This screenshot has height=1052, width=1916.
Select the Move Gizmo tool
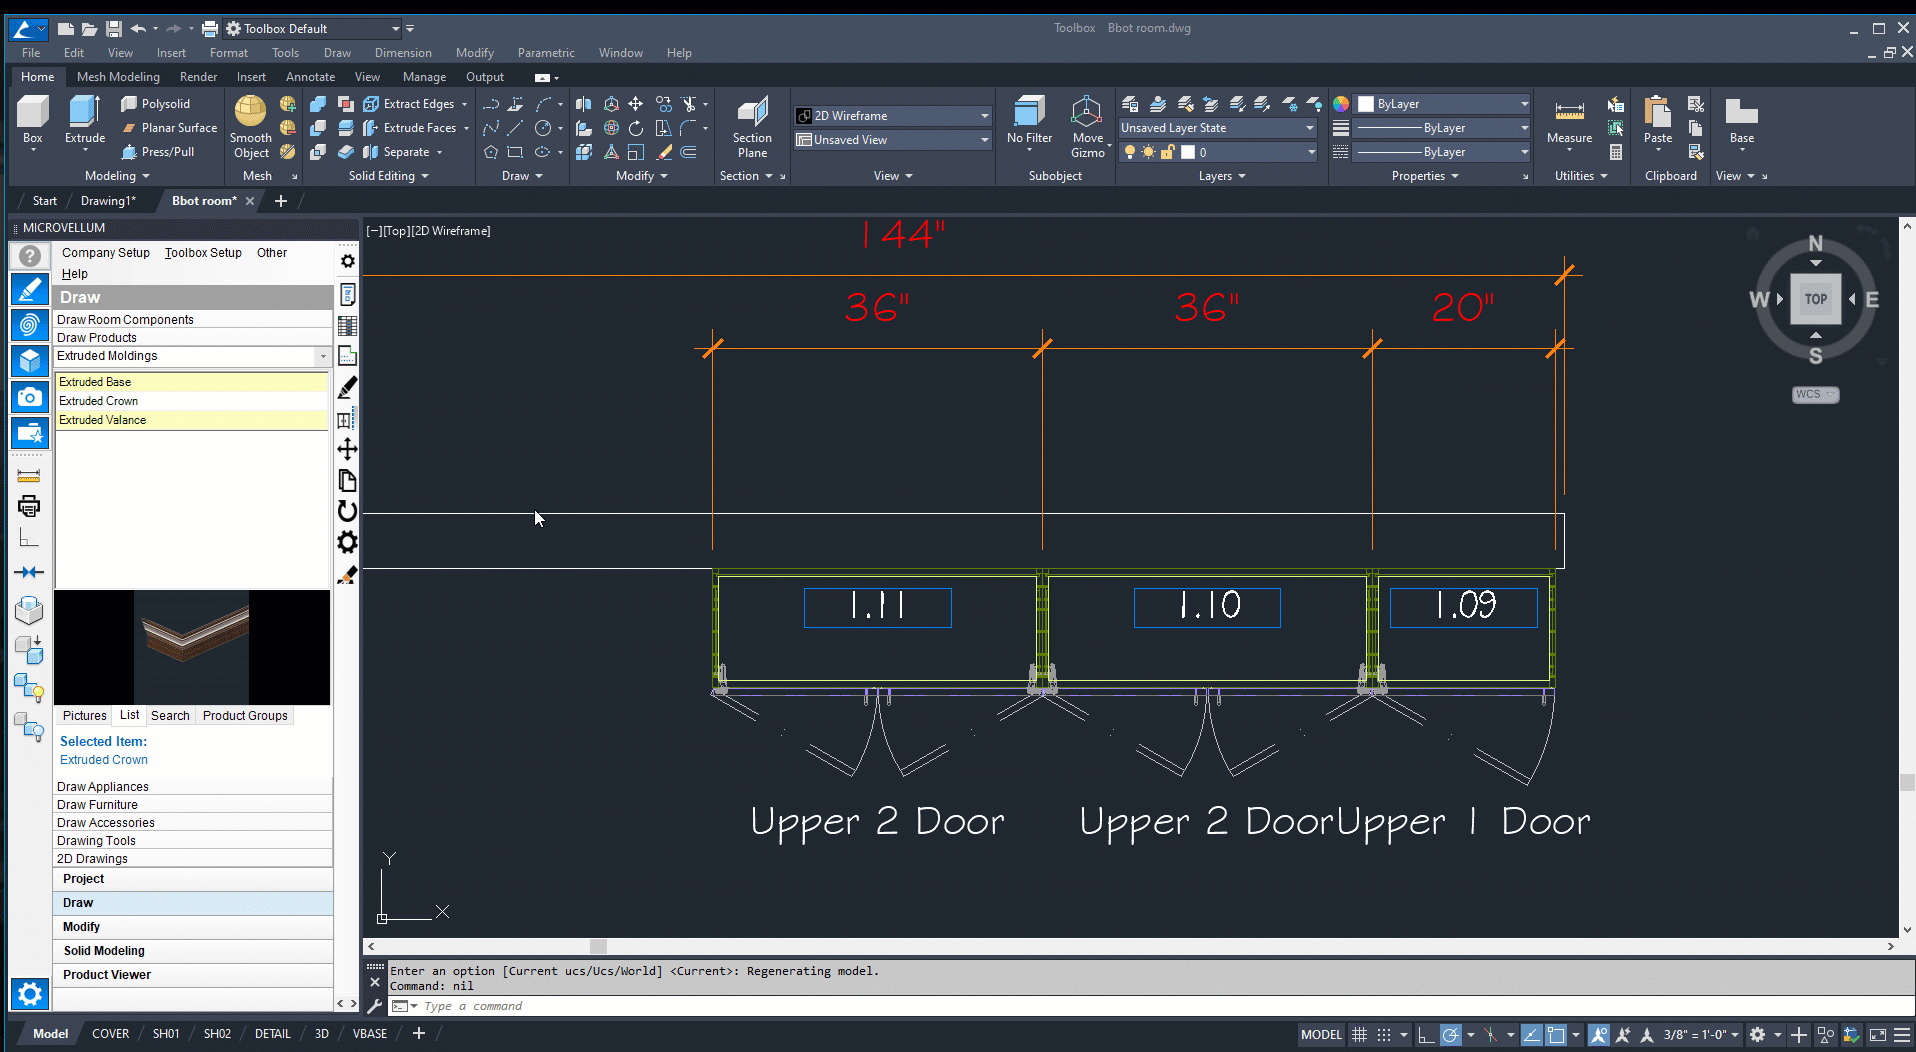[x=1087, y=125]
